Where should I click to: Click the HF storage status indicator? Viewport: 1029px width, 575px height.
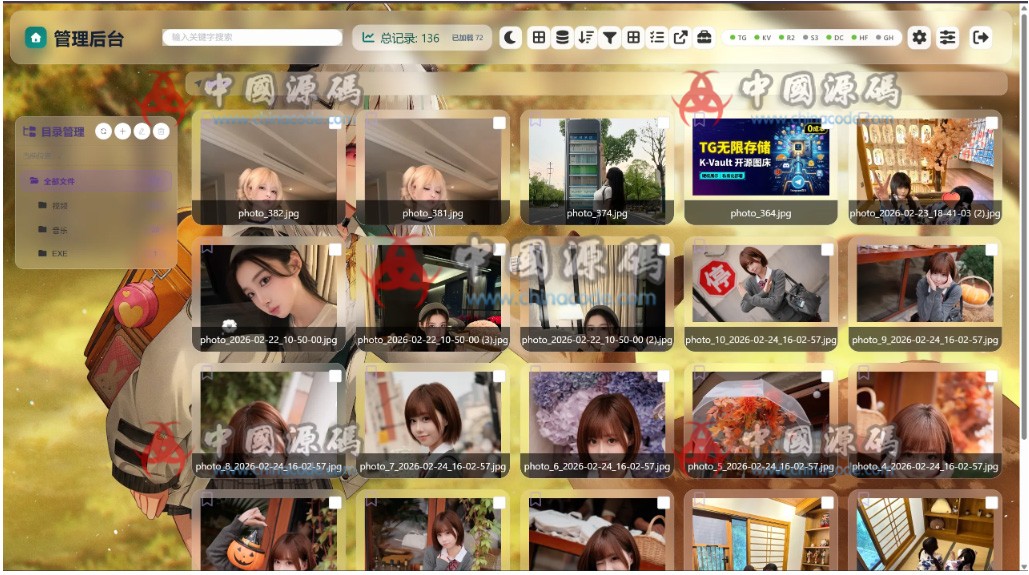coord(860,37)
